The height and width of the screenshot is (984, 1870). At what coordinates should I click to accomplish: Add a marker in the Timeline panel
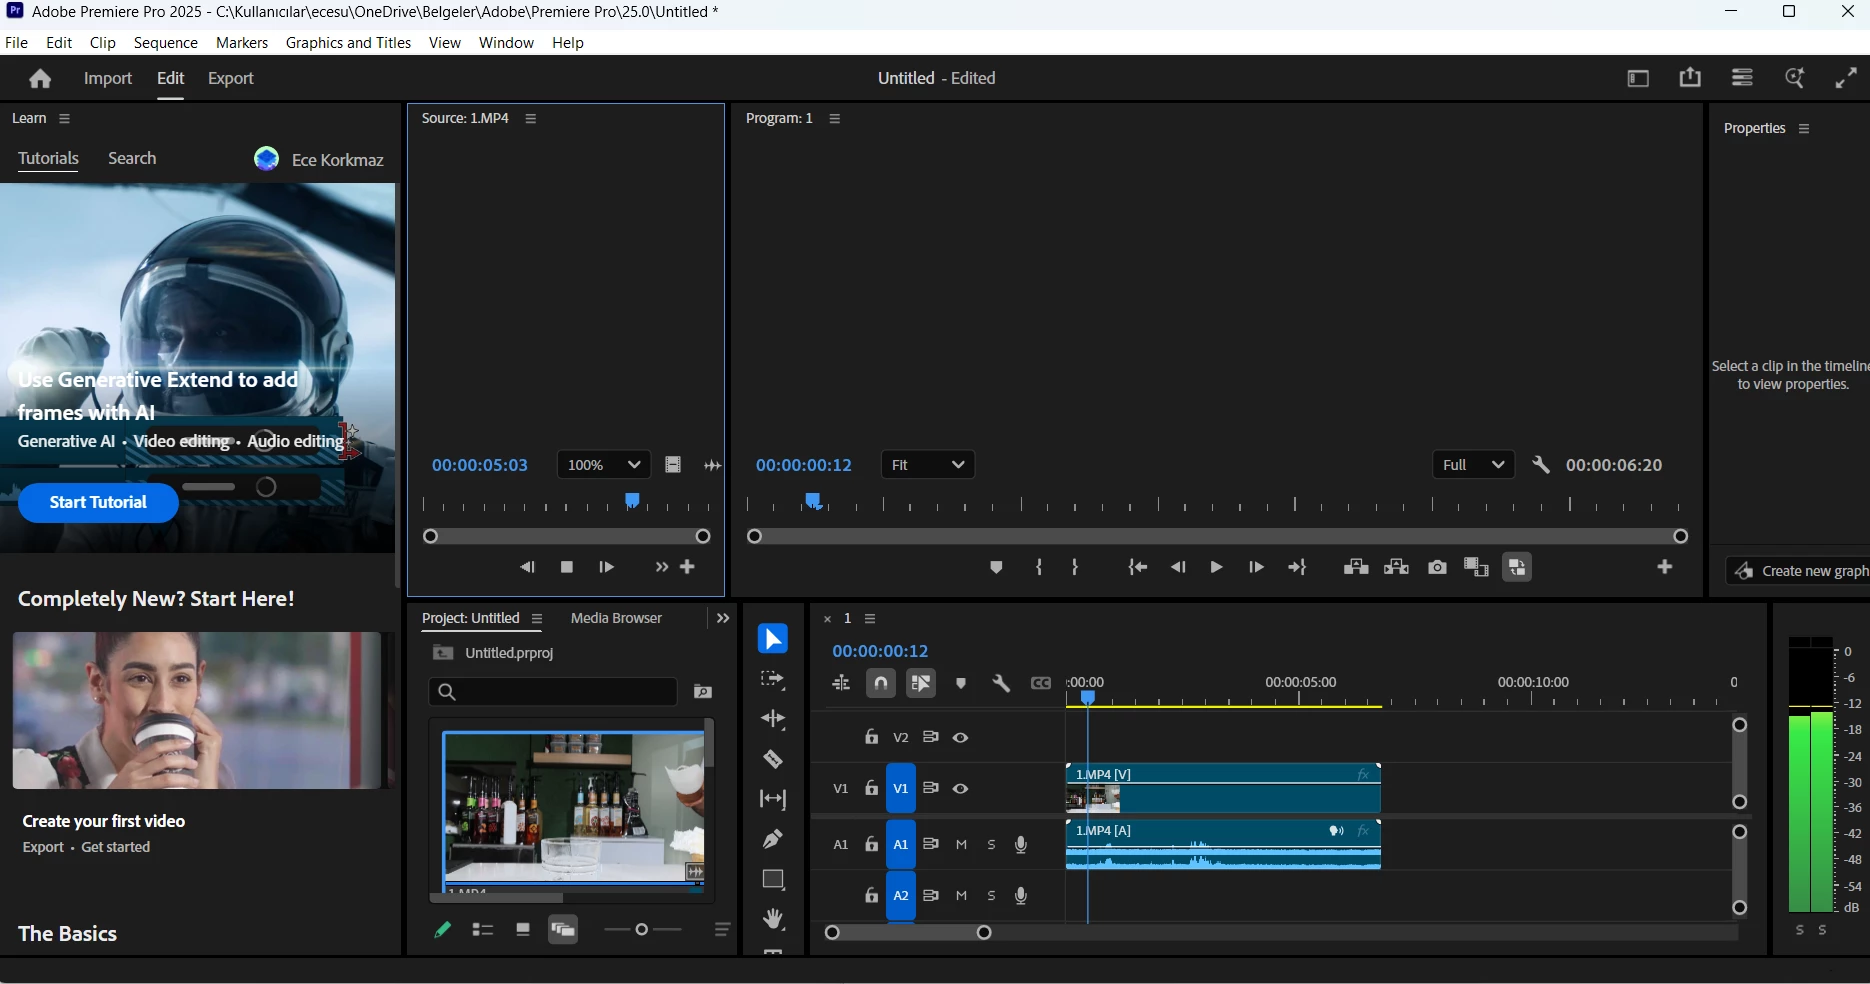point(961,684)
